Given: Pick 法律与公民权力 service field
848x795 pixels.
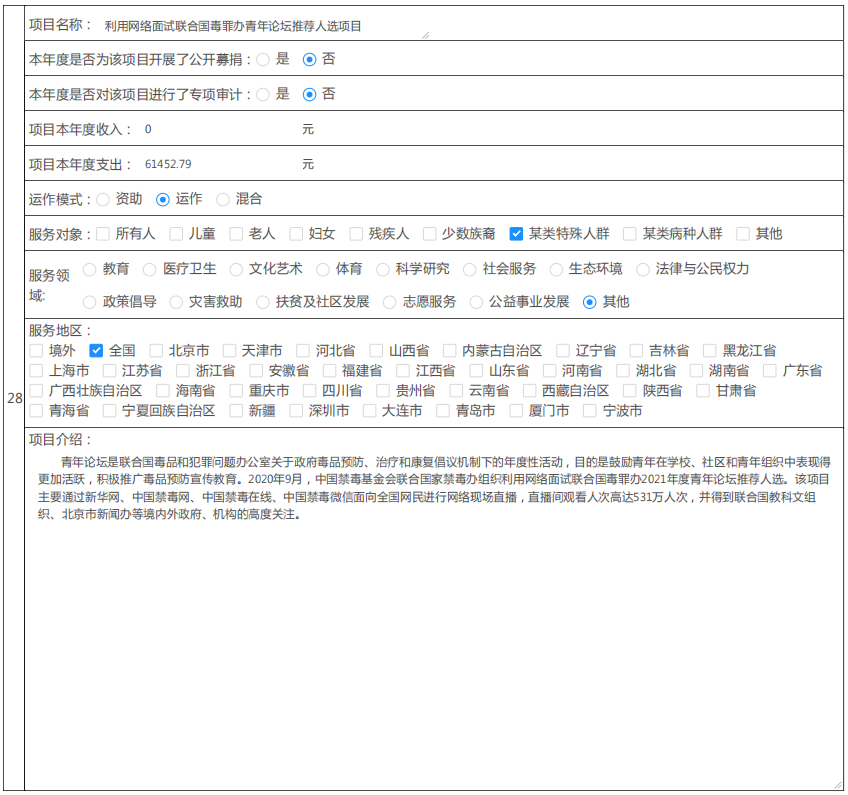Looking at the screenshot, I should click(x=643, y=269).
